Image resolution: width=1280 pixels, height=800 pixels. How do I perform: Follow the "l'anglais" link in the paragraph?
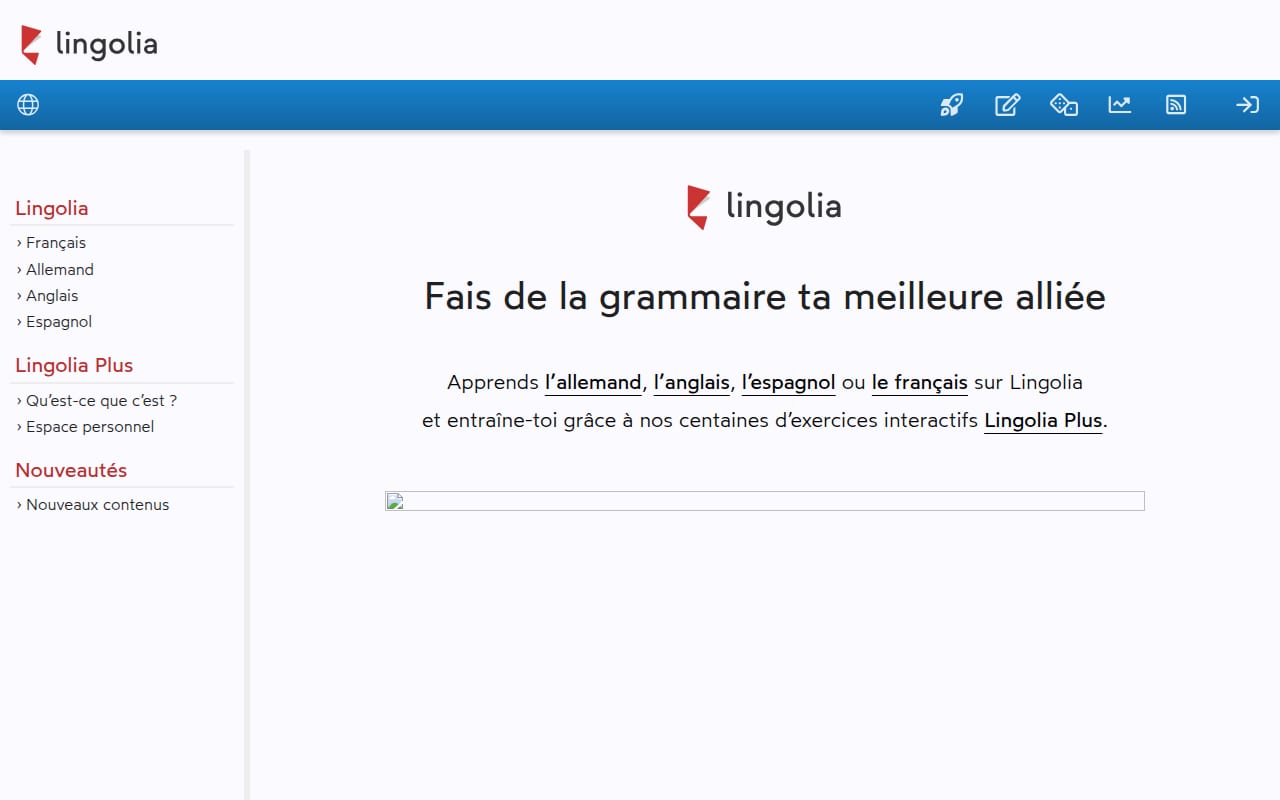click(691, 382)
